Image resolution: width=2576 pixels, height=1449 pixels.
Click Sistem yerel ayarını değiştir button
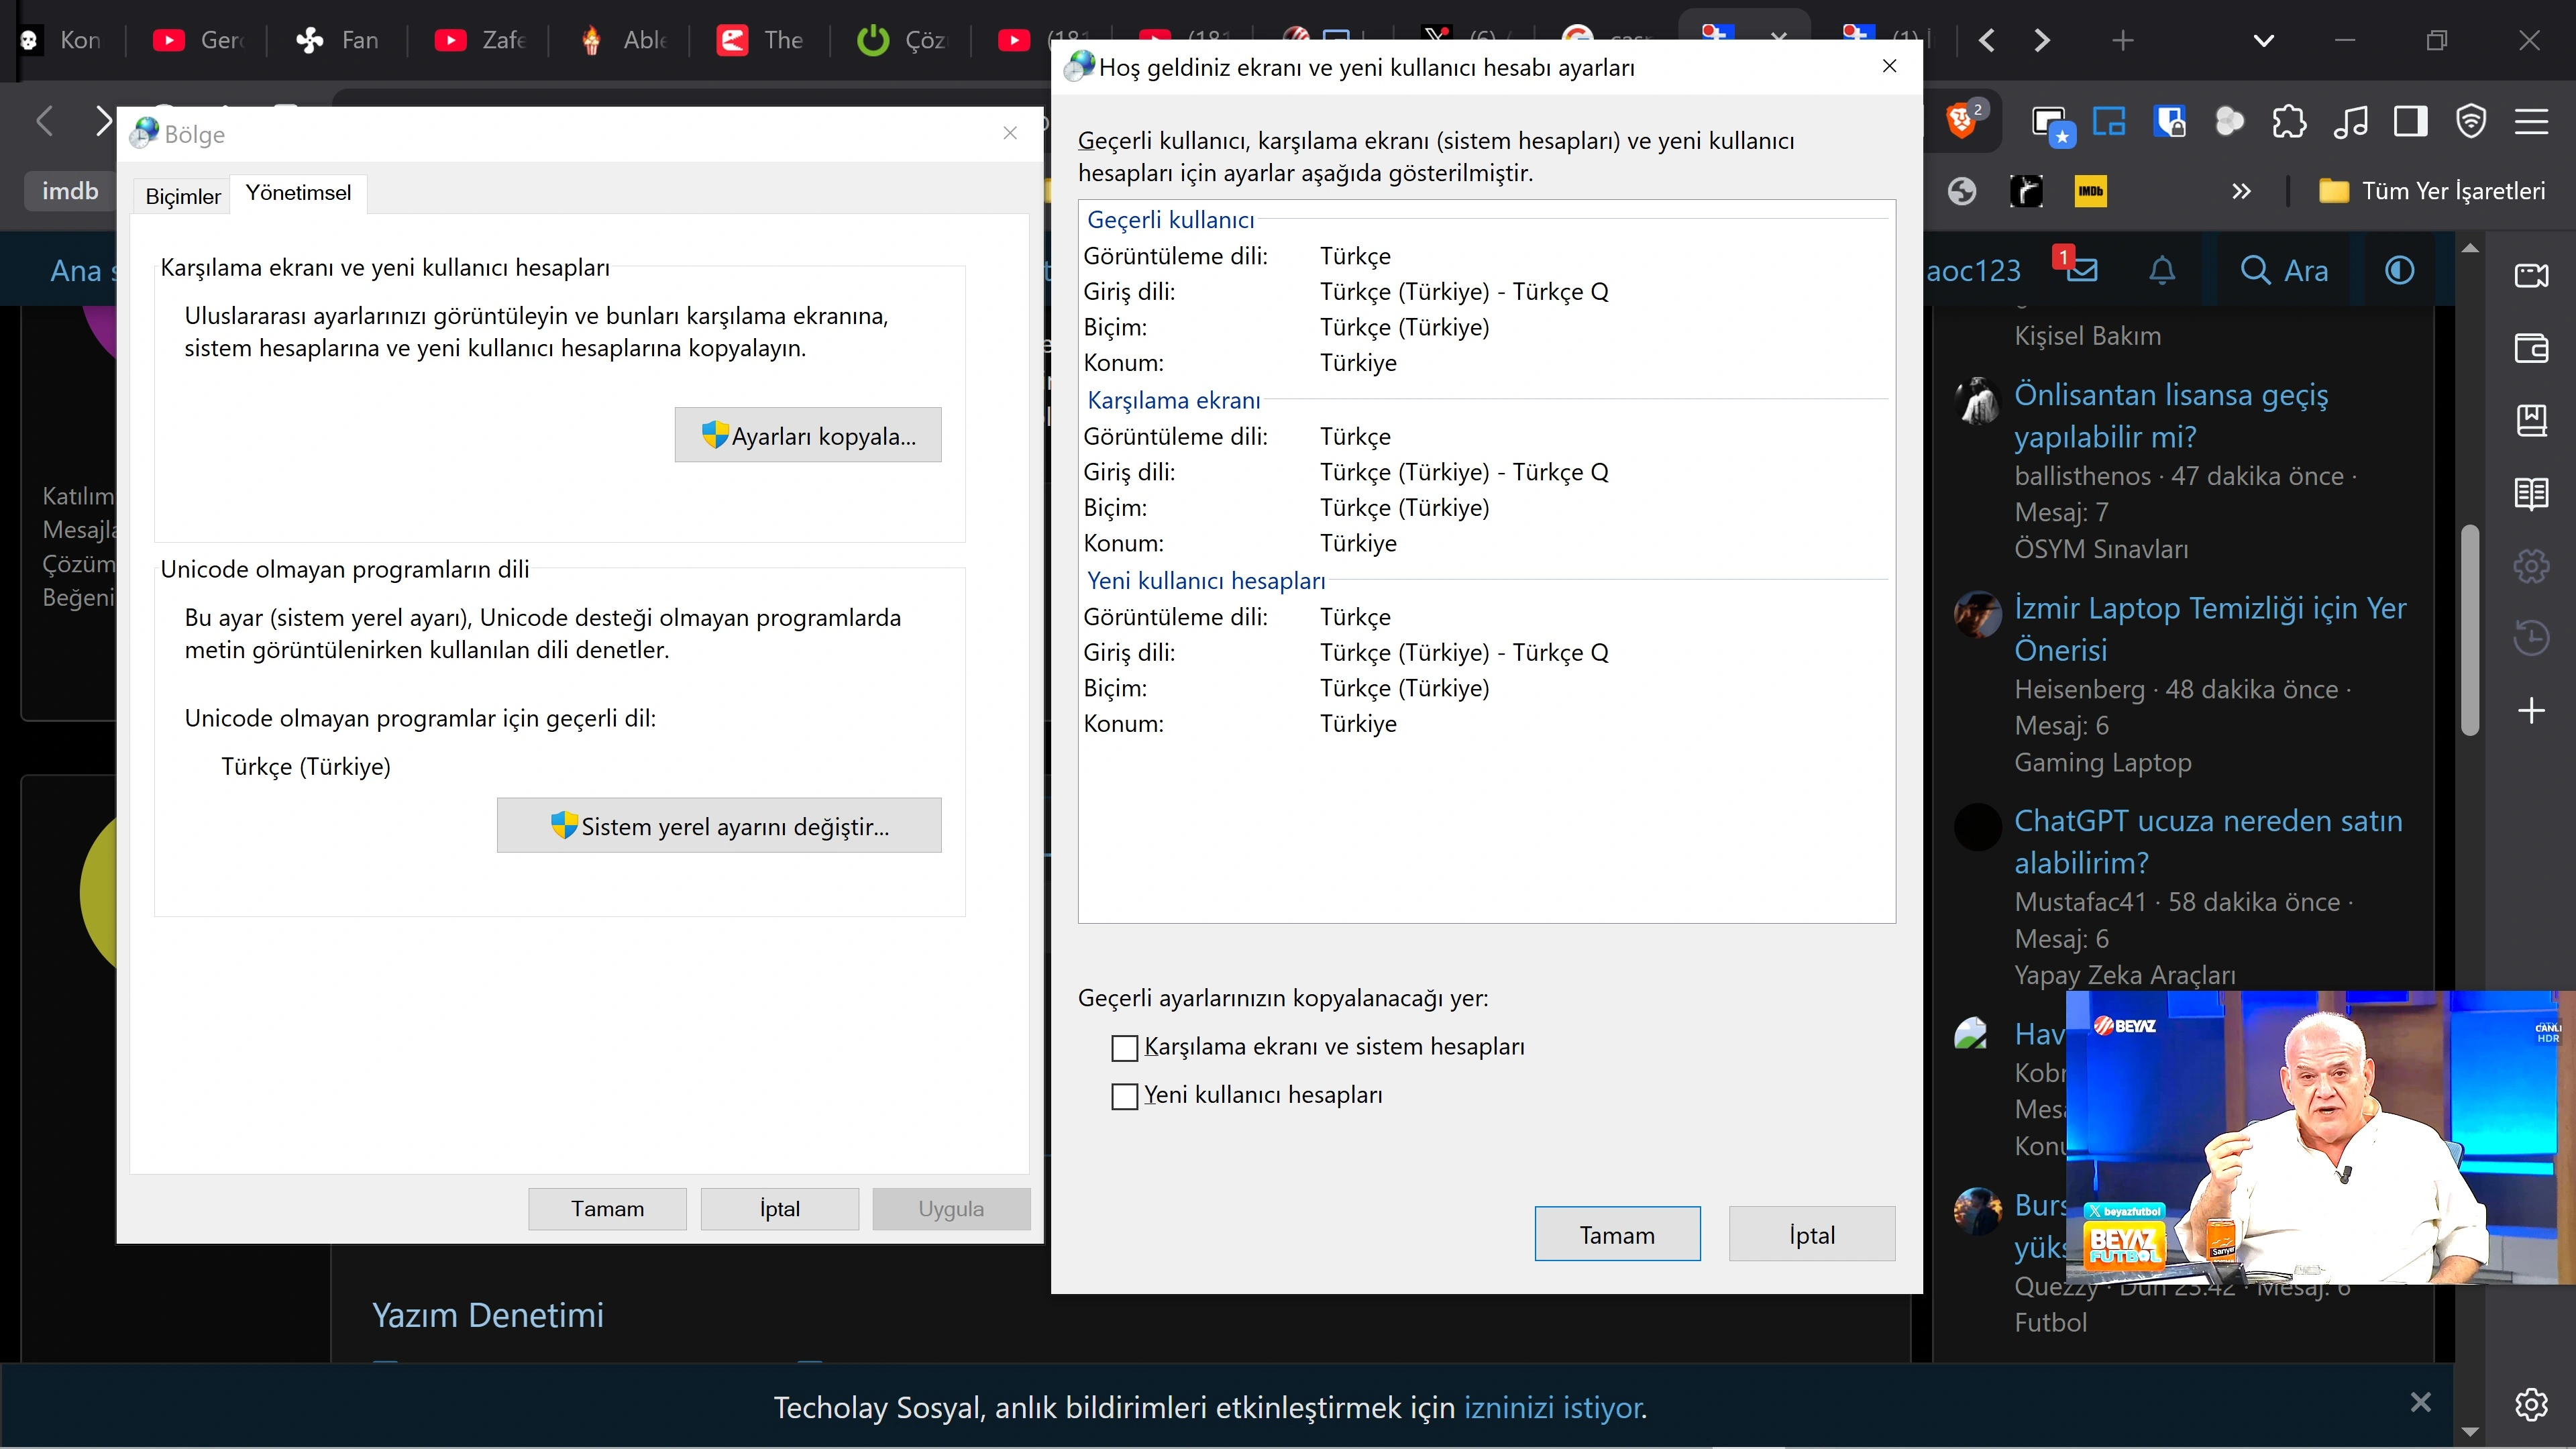[719, 825]
